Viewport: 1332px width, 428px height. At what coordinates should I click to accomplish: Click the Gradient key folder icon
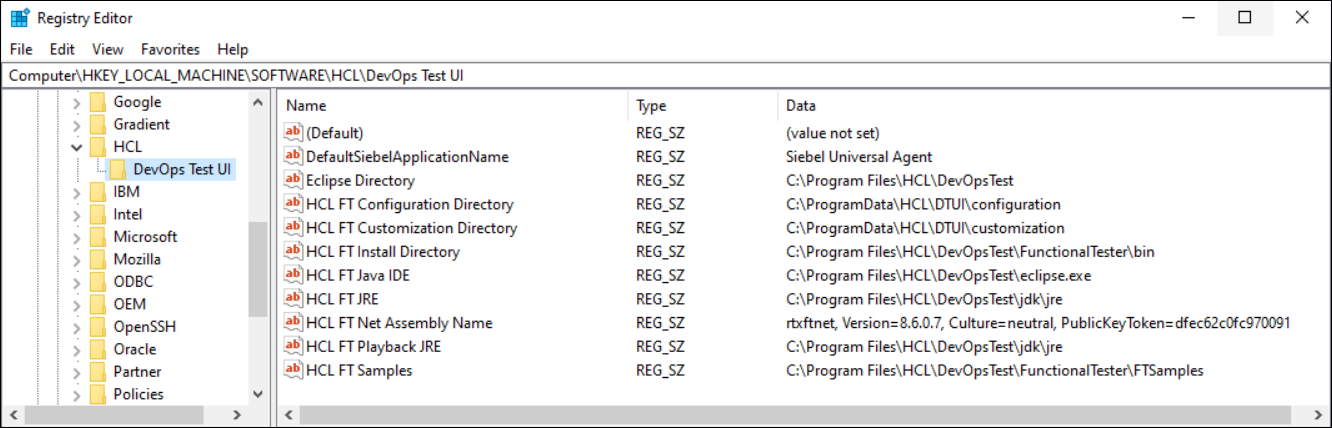97,124
